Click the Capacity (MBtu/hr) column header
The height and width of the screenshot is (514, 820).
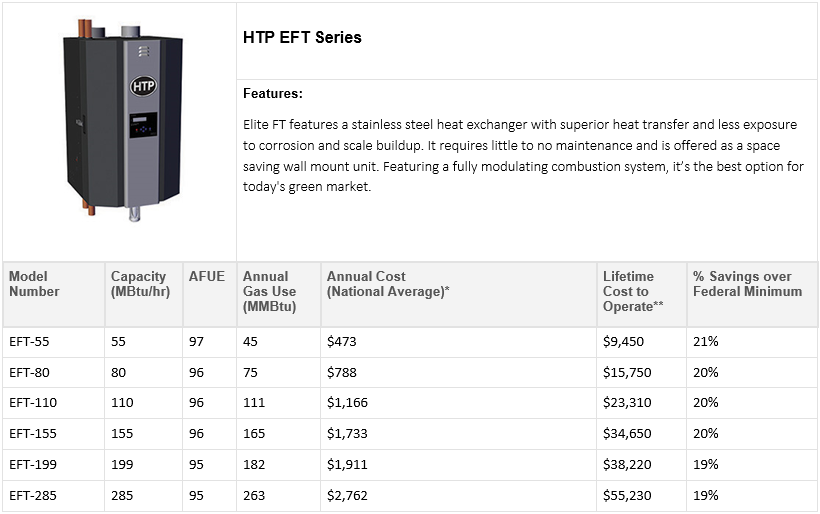point(140,284)
